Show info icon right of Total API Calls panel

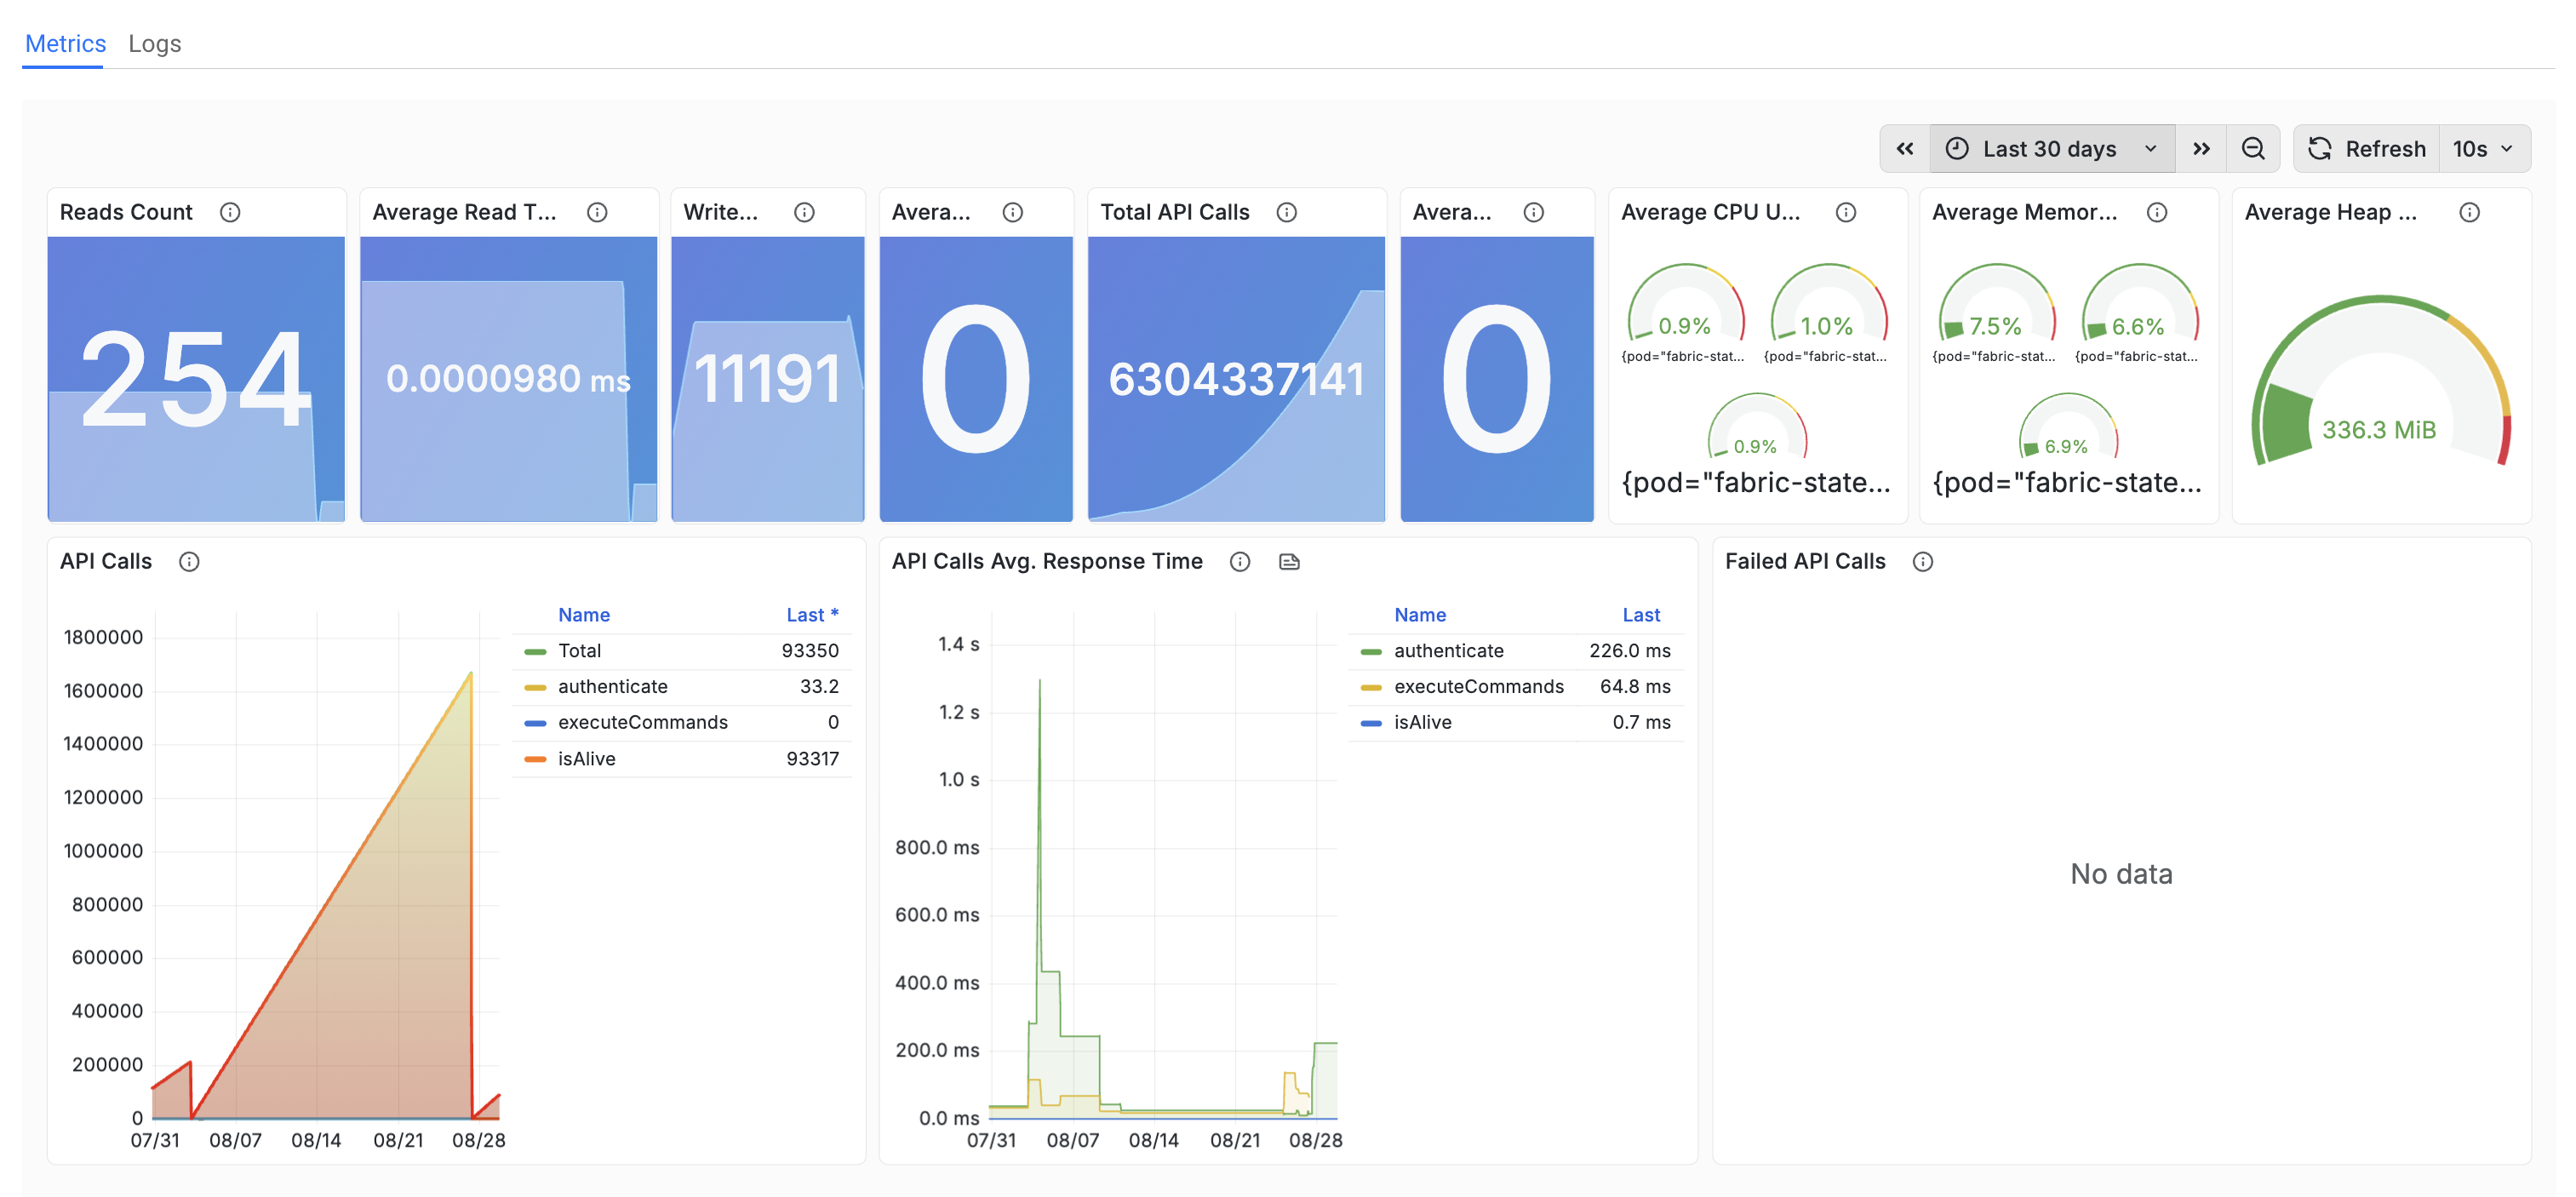1533,212
